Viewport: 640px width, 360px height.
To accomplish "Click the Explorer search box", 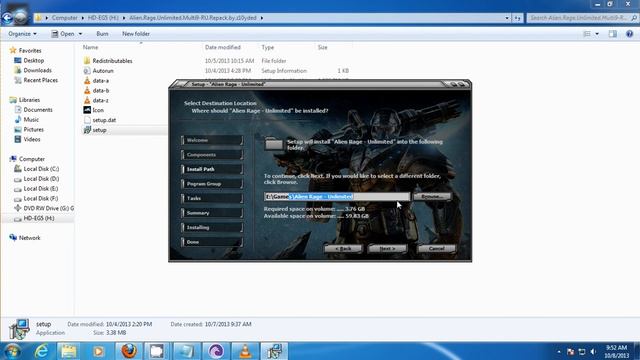I will click(582, 18).
